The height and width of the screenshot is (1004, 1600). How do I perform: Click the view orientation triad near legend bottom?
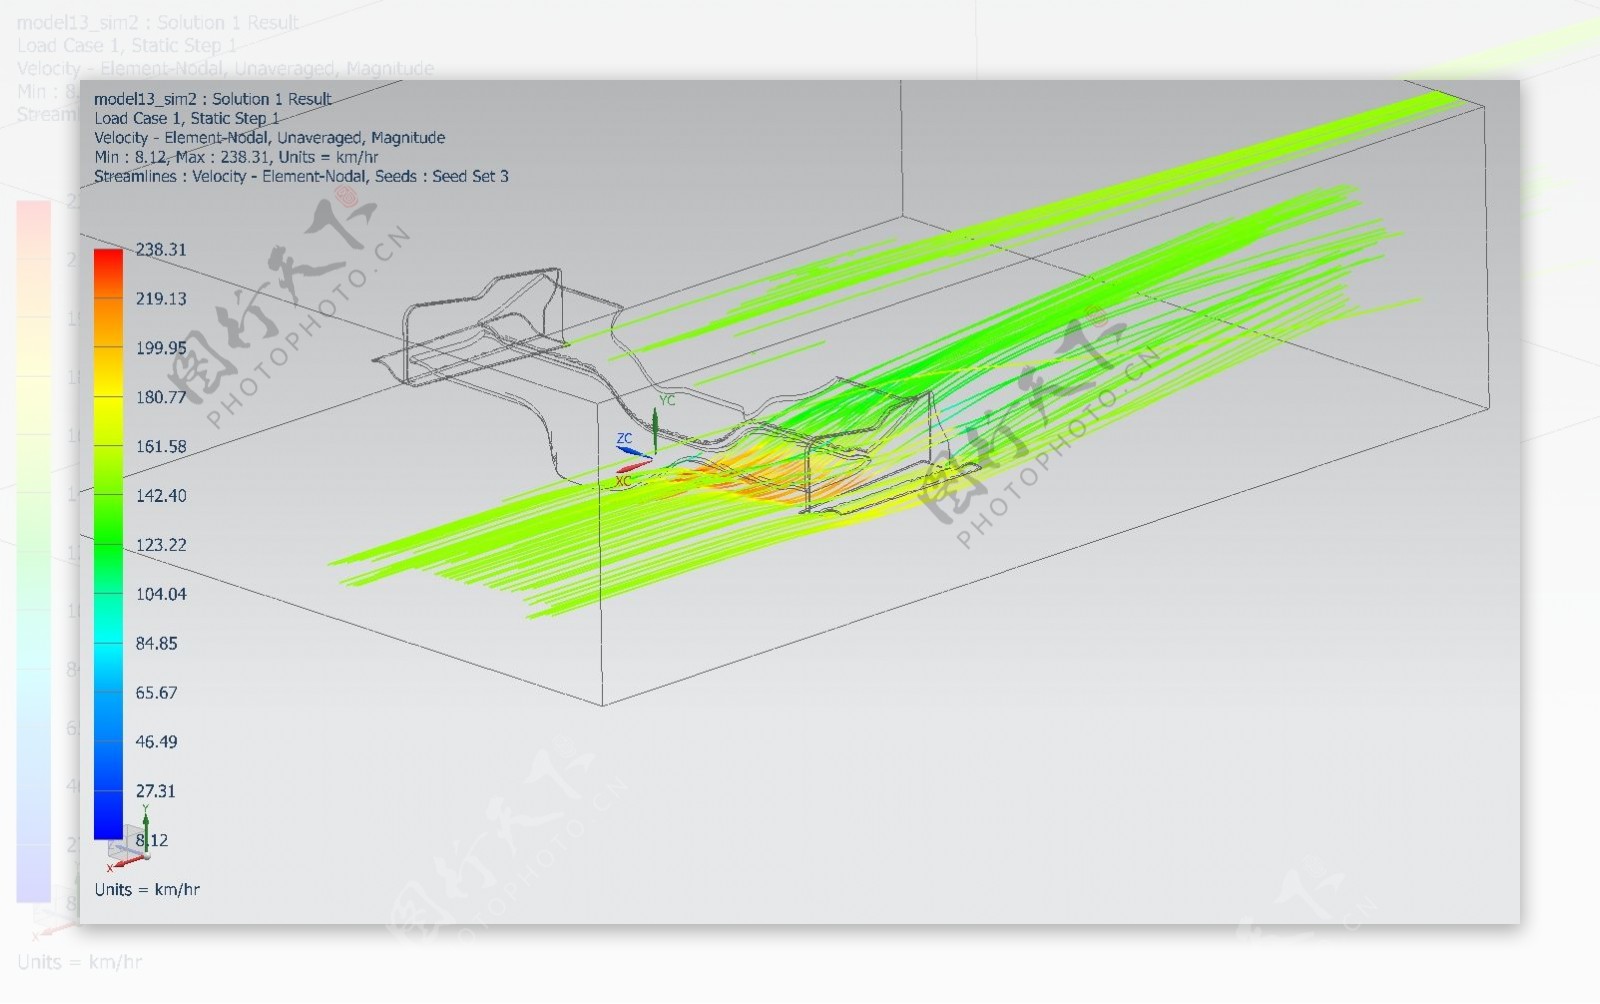[130, 840]
